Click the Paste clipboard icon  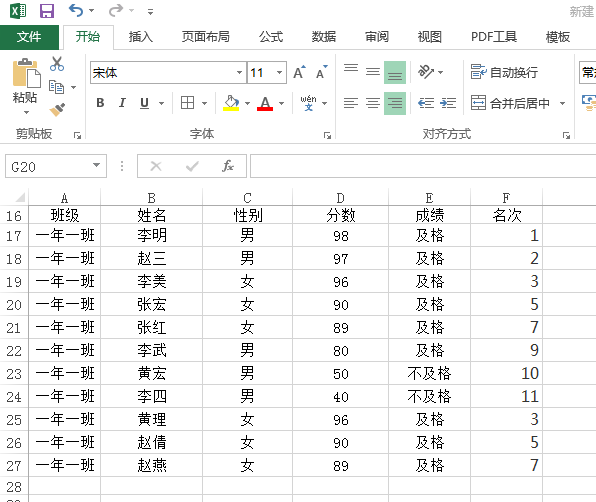point(26,73)
